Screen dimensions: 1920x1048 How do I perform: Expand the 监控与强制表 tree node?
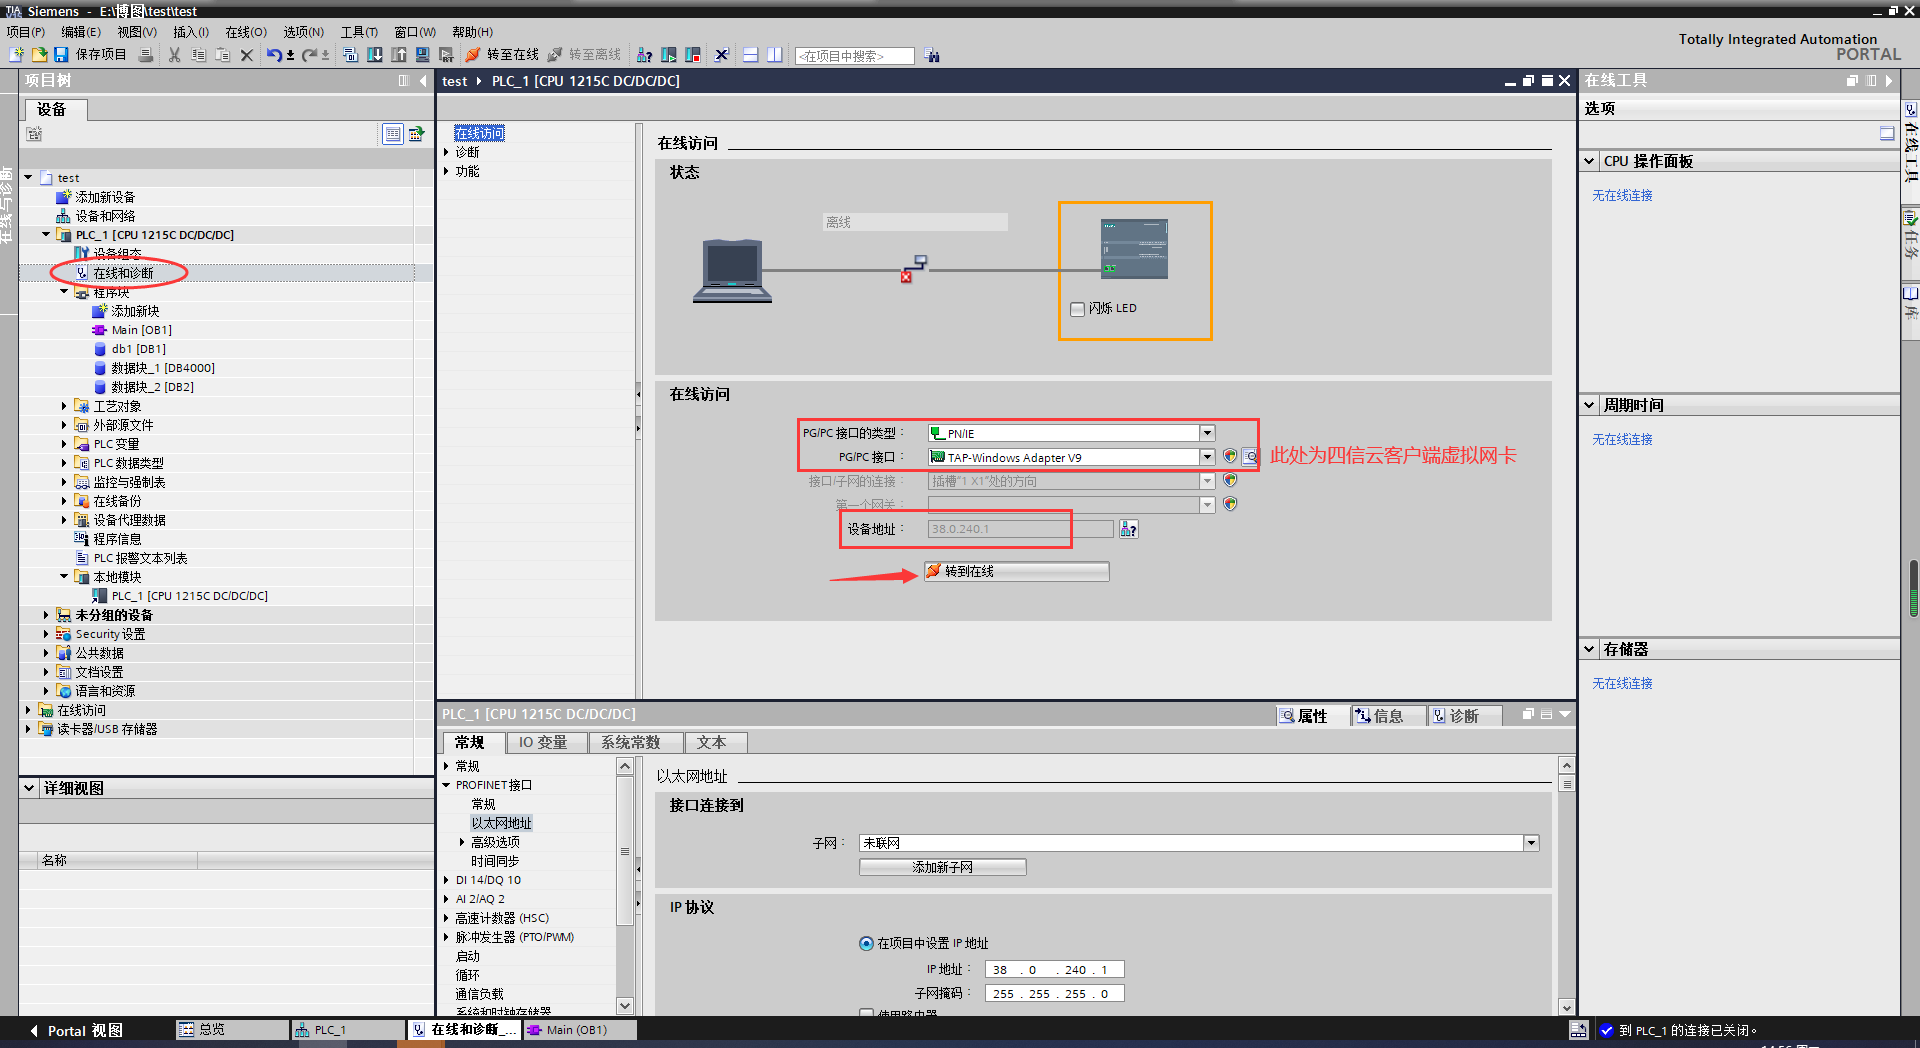click(x=64, y=482)
